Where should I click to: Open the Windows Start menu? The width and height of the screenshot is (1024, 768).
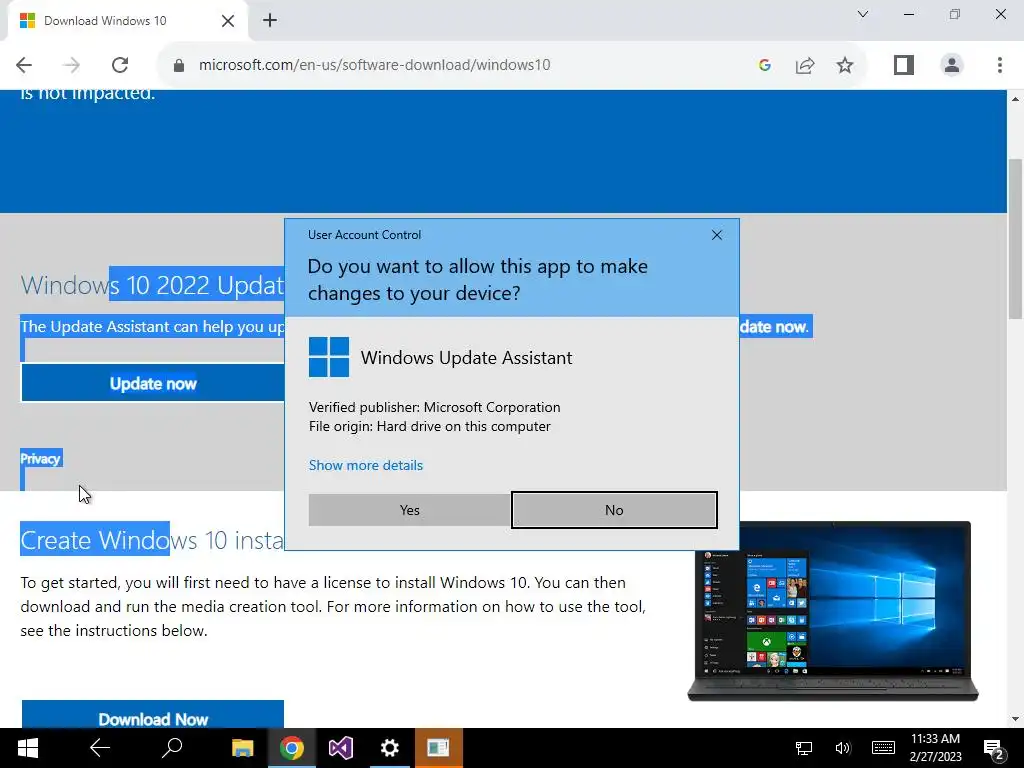point(27,748)
